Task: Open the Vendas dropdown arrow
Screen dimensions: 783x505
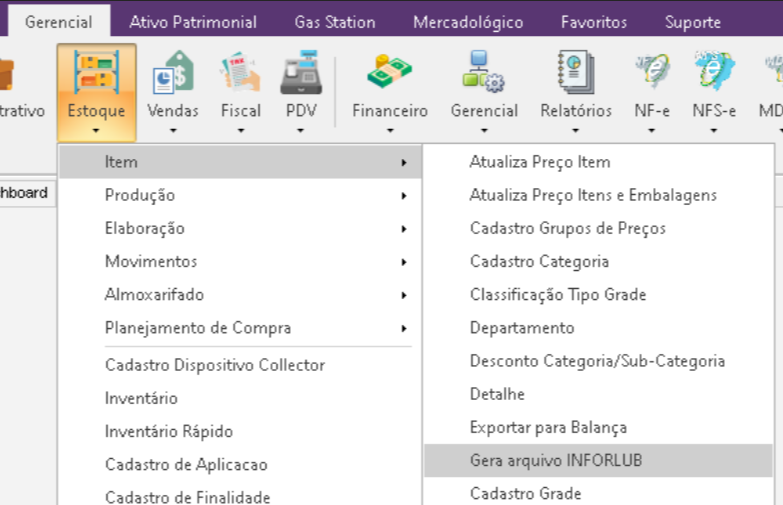Action: [x=173, y=129]
